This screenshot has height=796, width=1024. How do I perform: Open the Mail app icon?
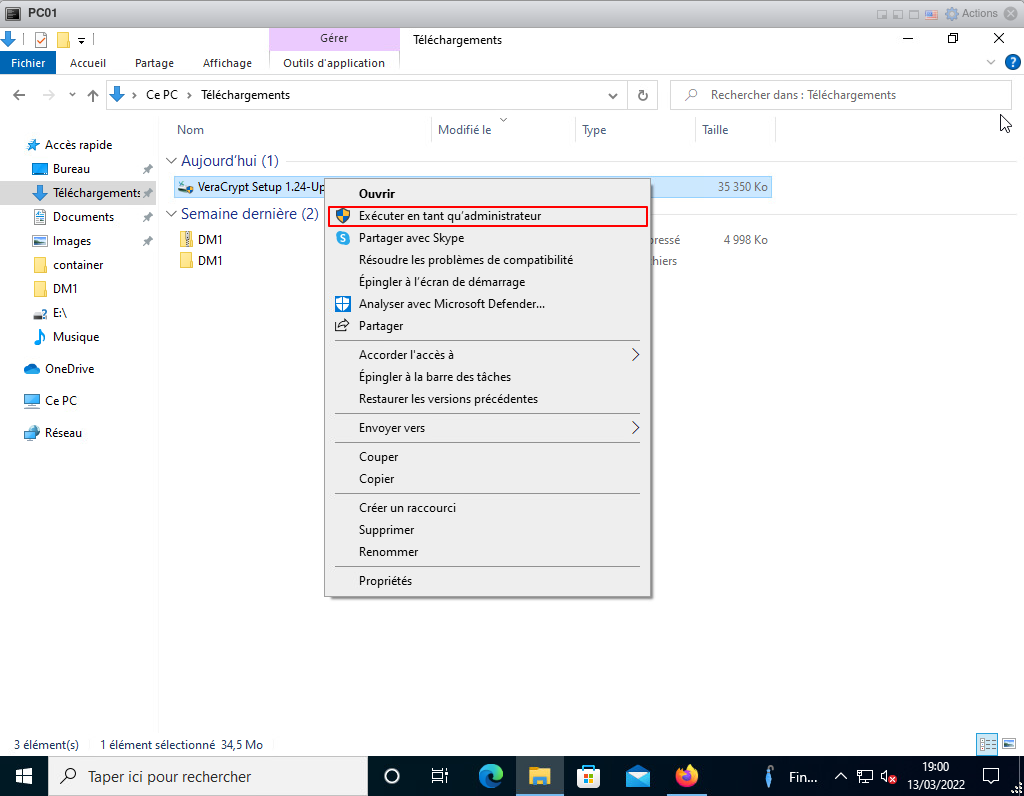point(638,776)
